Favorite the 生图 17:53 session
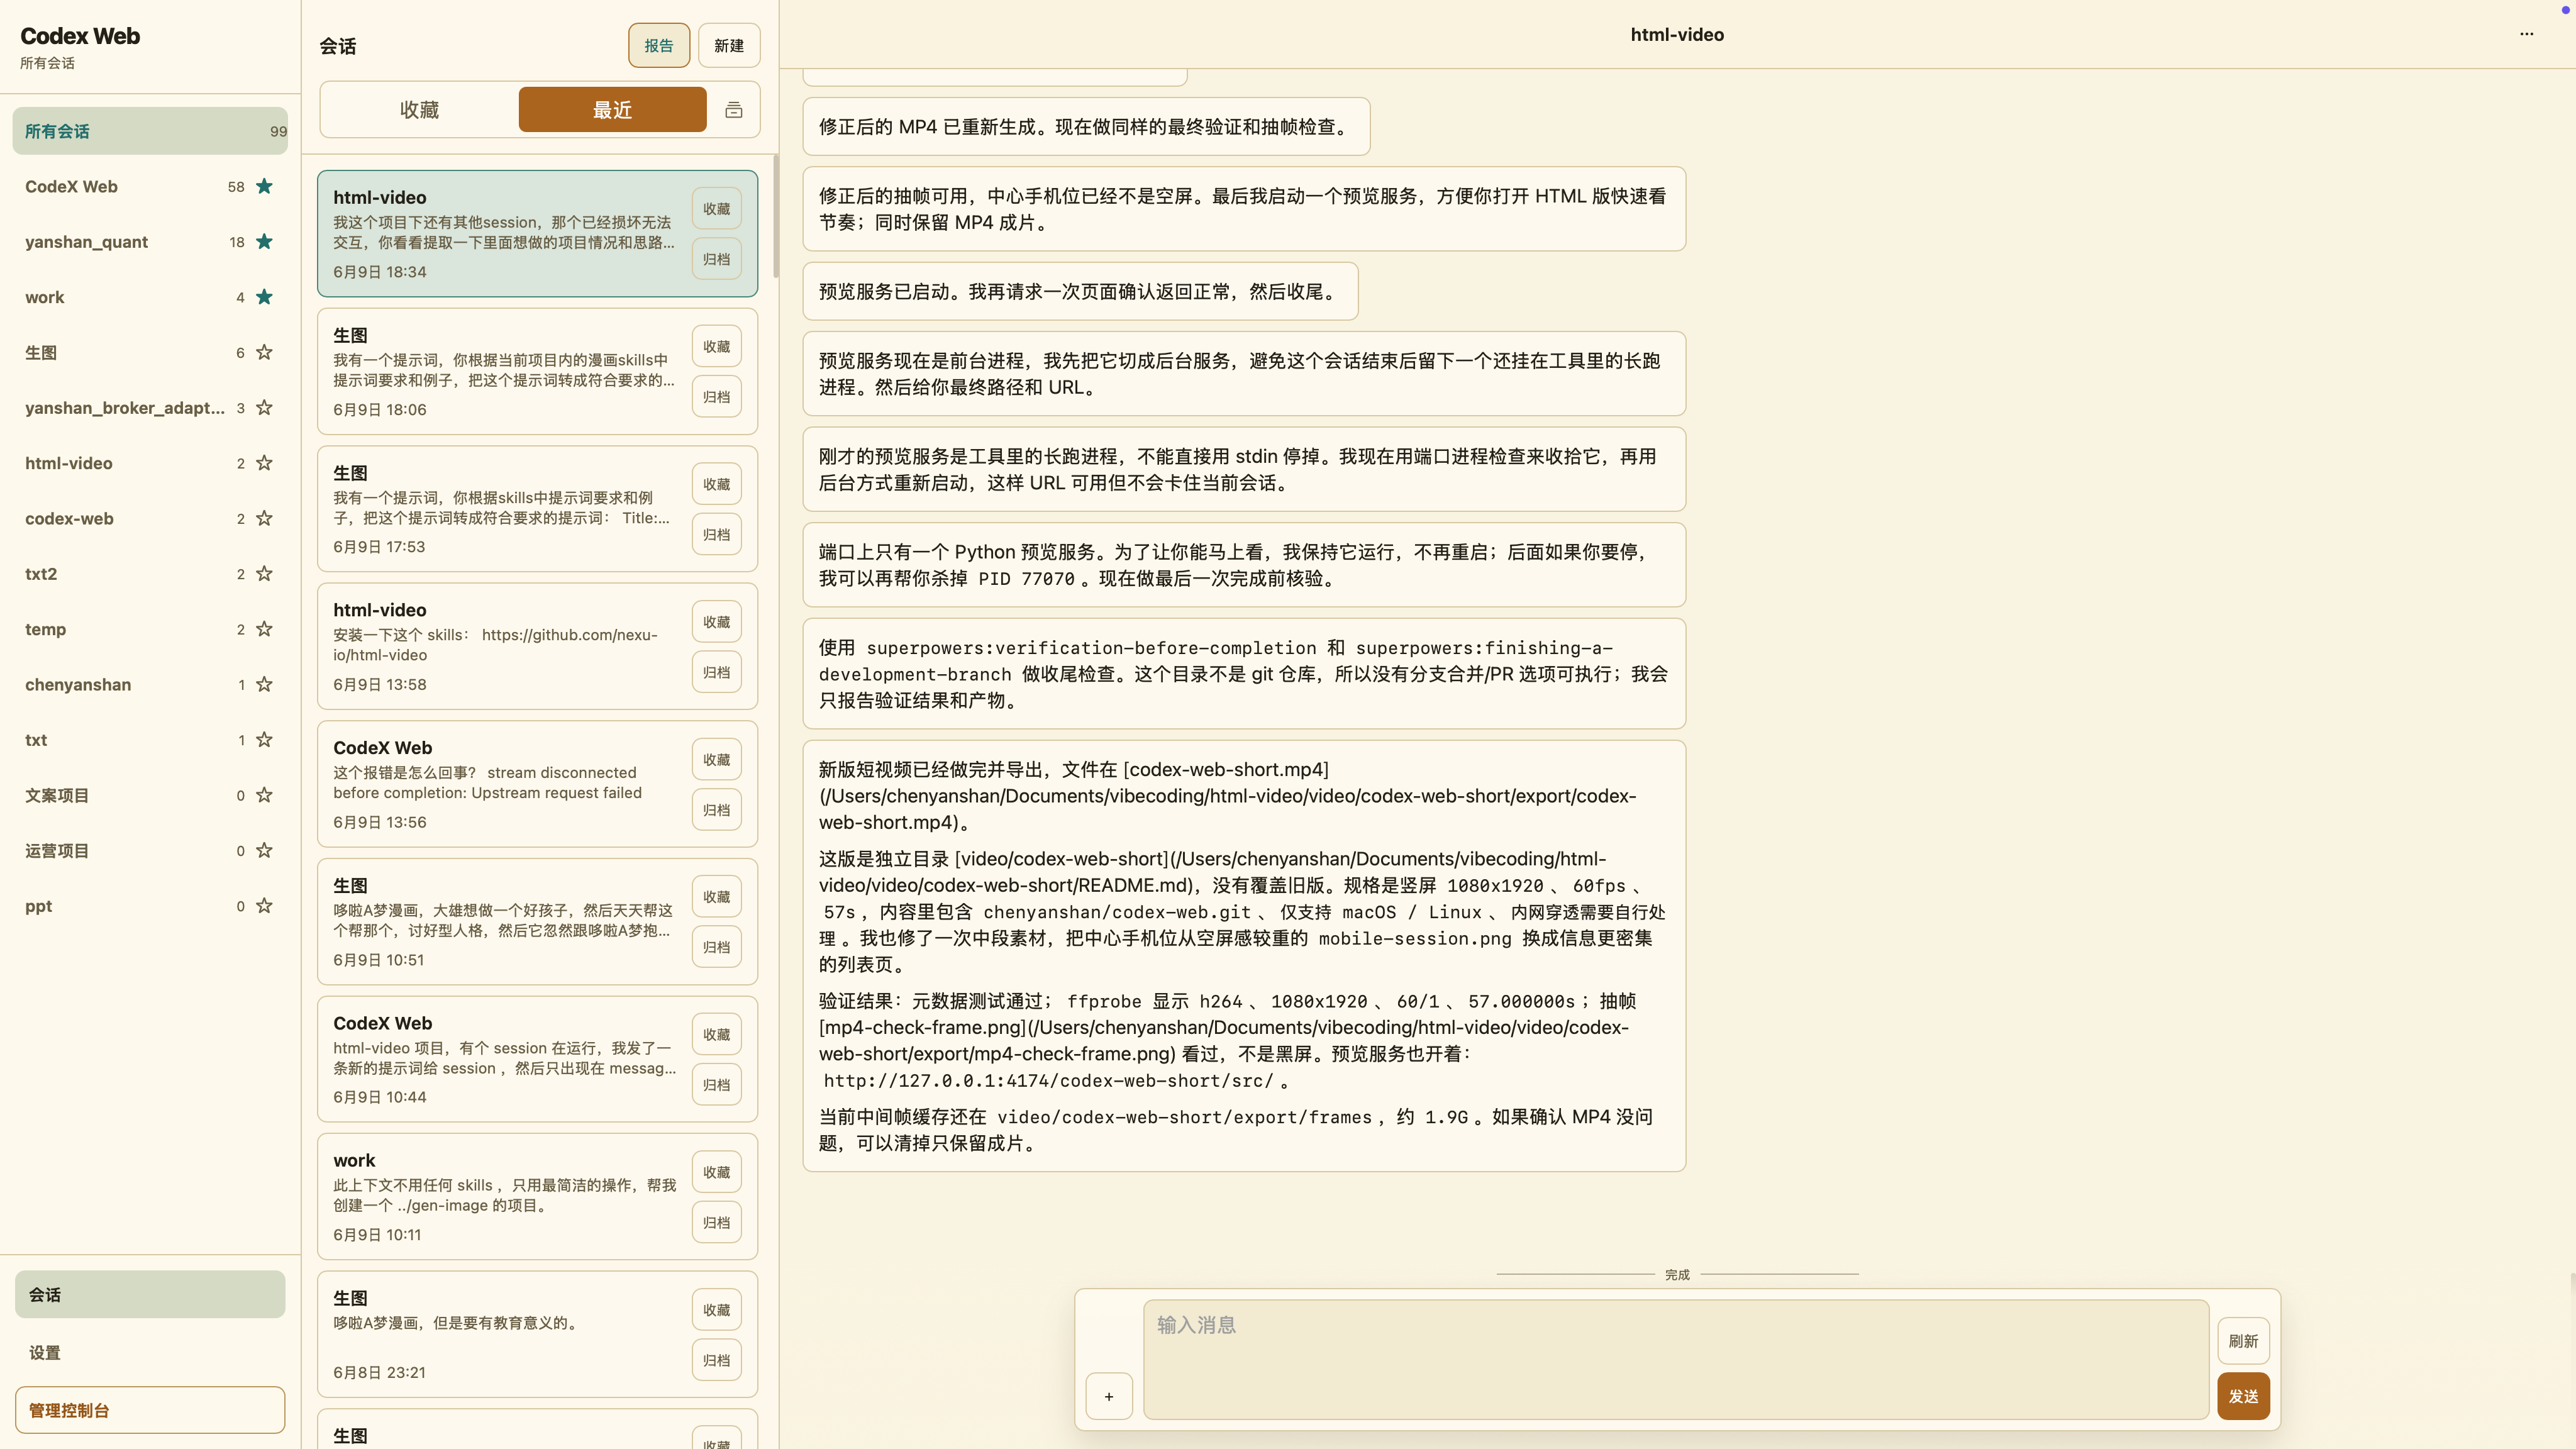 pyautogui.click(x=716, y=484)
